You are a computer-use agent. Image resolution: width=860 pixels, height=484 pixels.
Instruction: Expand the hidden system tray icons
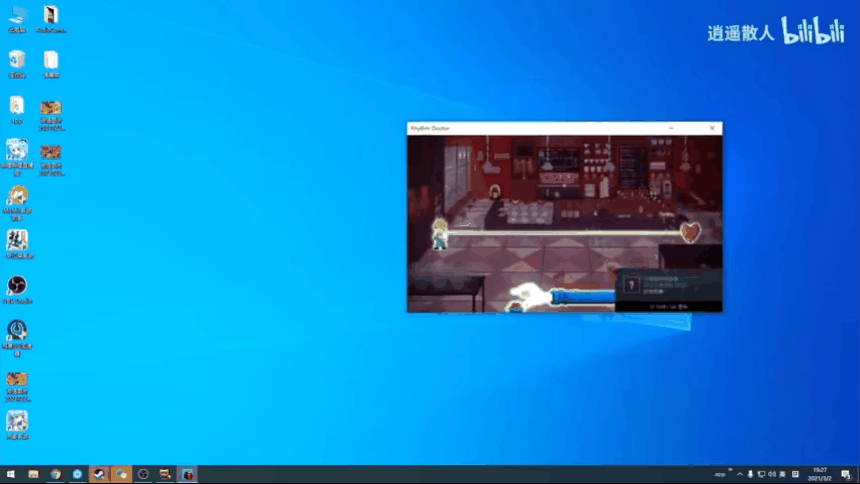tap(740, 474)
